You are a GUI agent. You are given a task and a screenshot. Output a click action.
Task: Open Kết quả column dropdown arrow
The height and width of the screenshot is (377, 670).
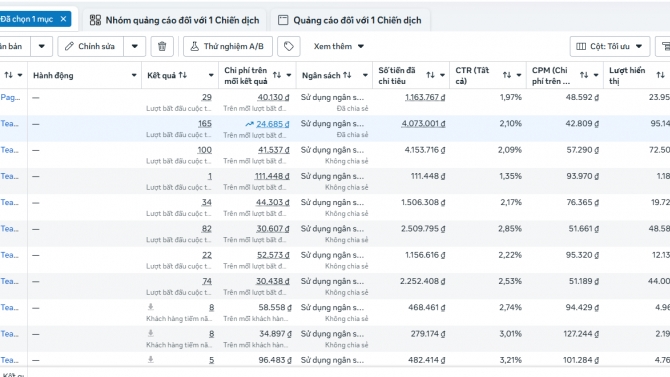click(x=211, y=75)
